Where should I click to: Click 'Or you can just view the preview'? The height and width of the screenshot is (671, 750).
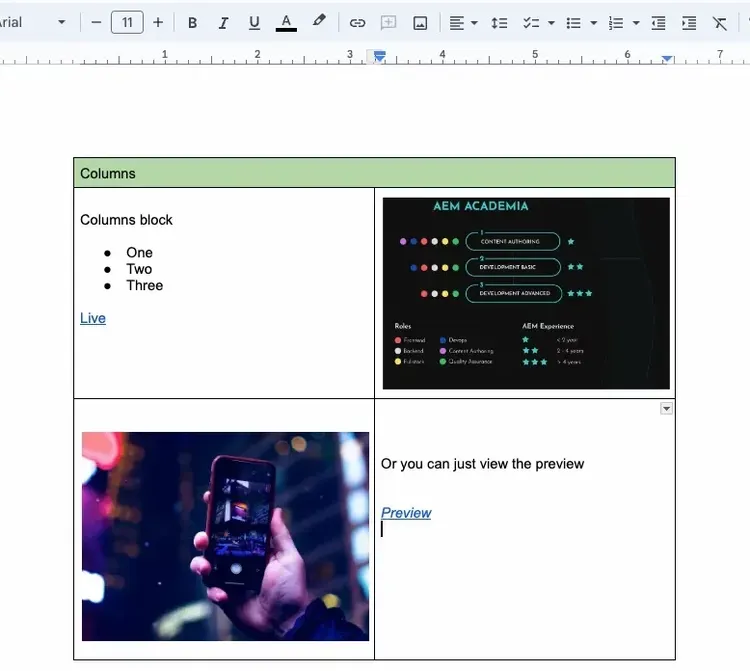[x=482, y=464]
